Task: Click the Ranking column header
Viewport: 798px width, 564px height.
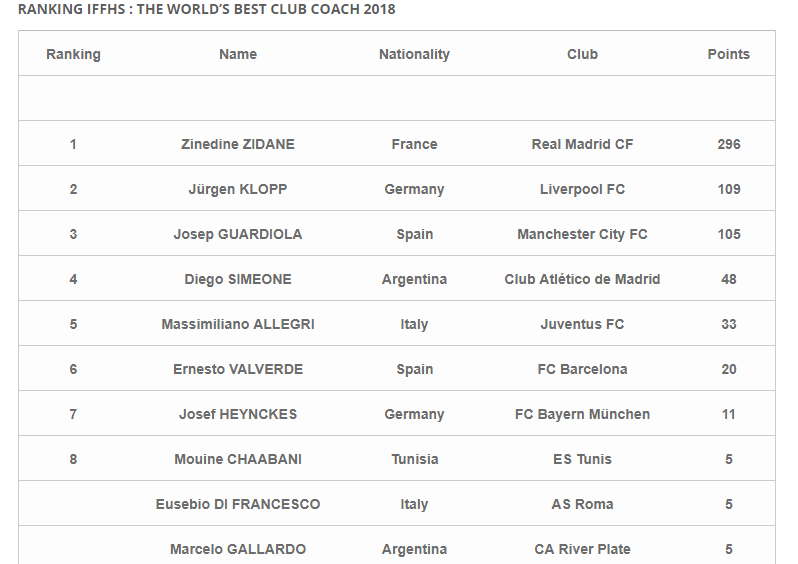Action: (73, 54)
